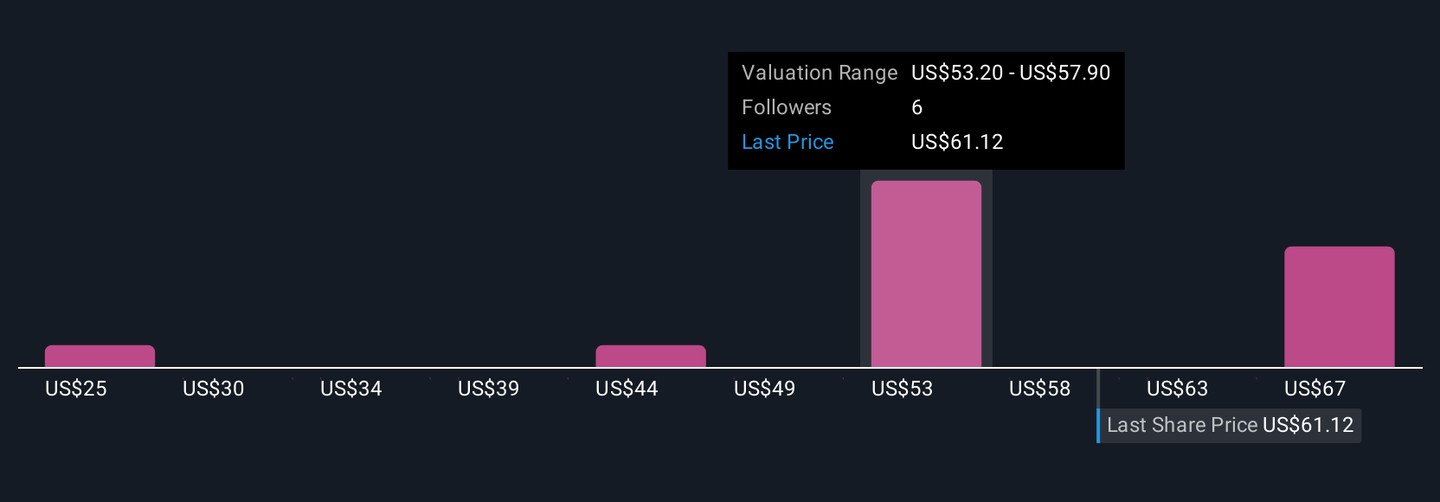1440x502 pixels.
Task: Click the Valuation Range label in tooltip
Action: (x=819, y=73)
